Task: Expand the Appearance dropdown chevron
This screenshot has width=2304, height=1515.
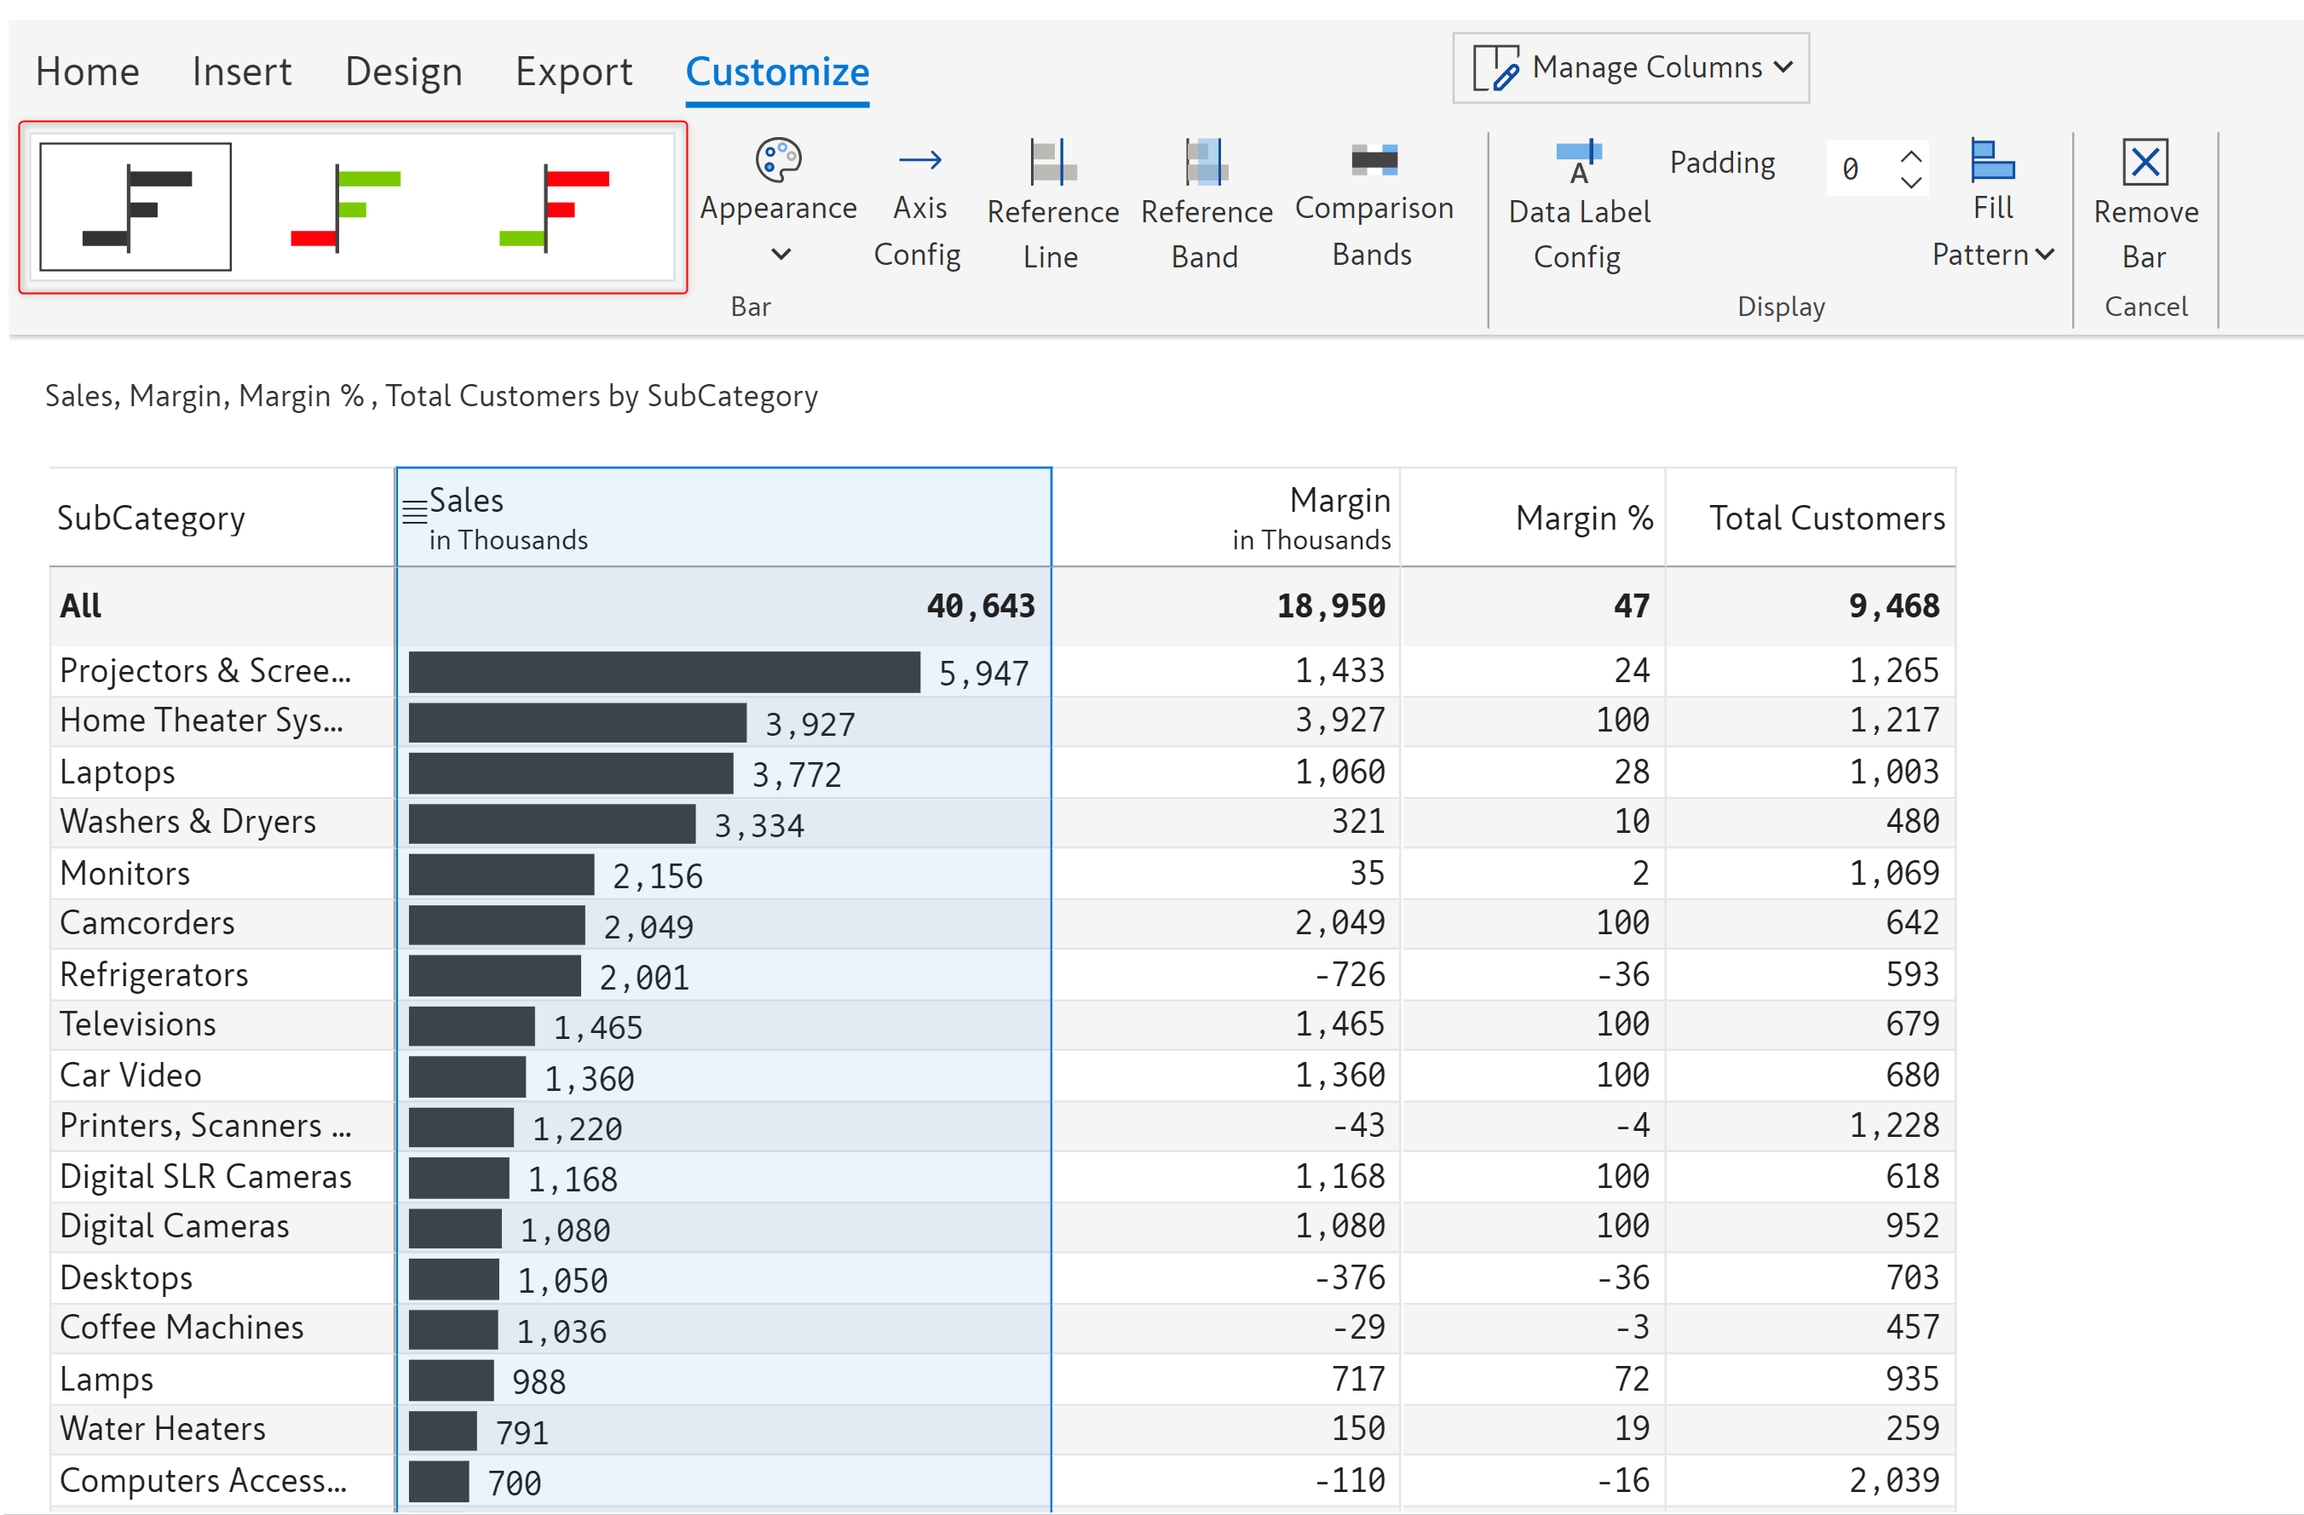Action: pos(781,254)
